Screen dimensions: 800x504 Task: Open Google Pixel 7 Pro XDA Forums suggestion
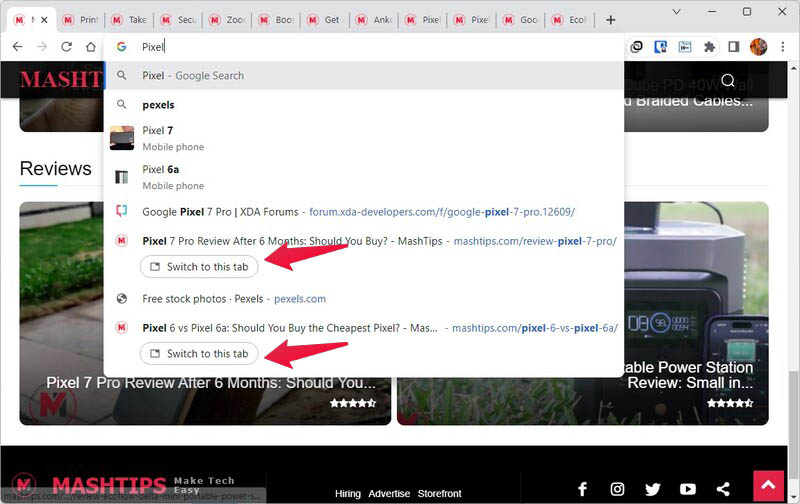[363, 212]
